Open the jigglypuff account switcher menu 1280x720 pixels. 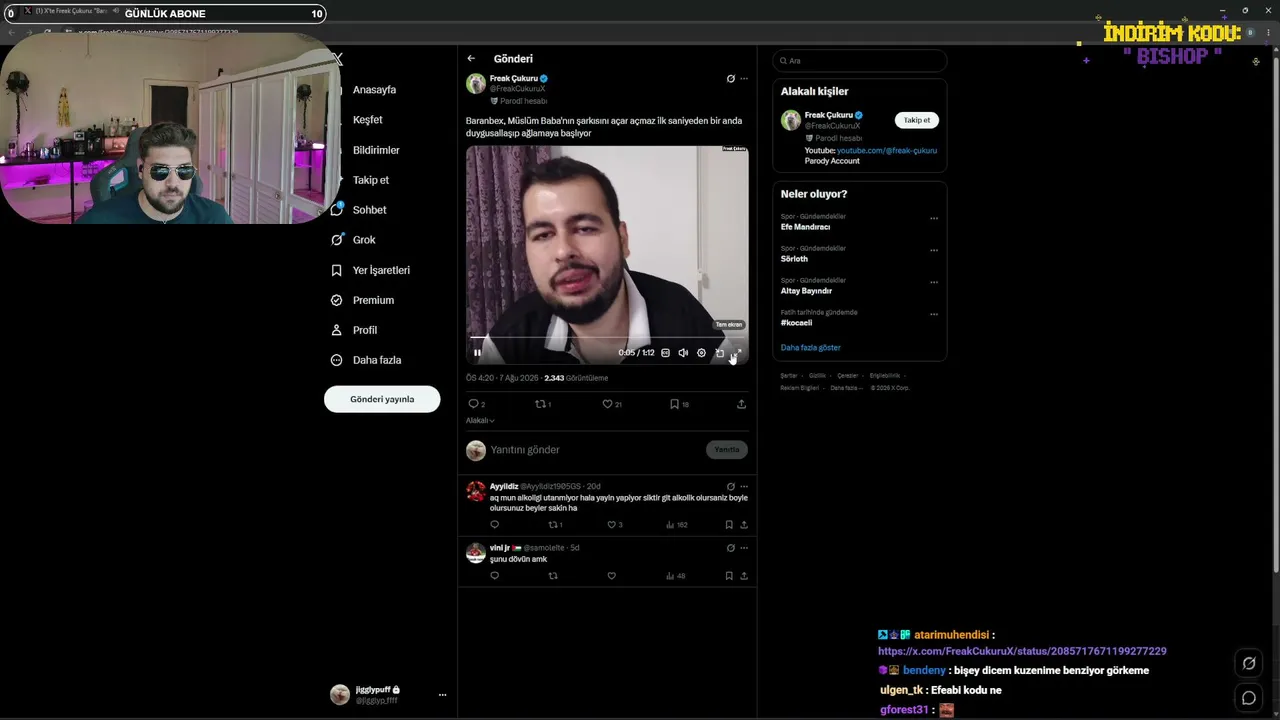(x=388, y=694)
